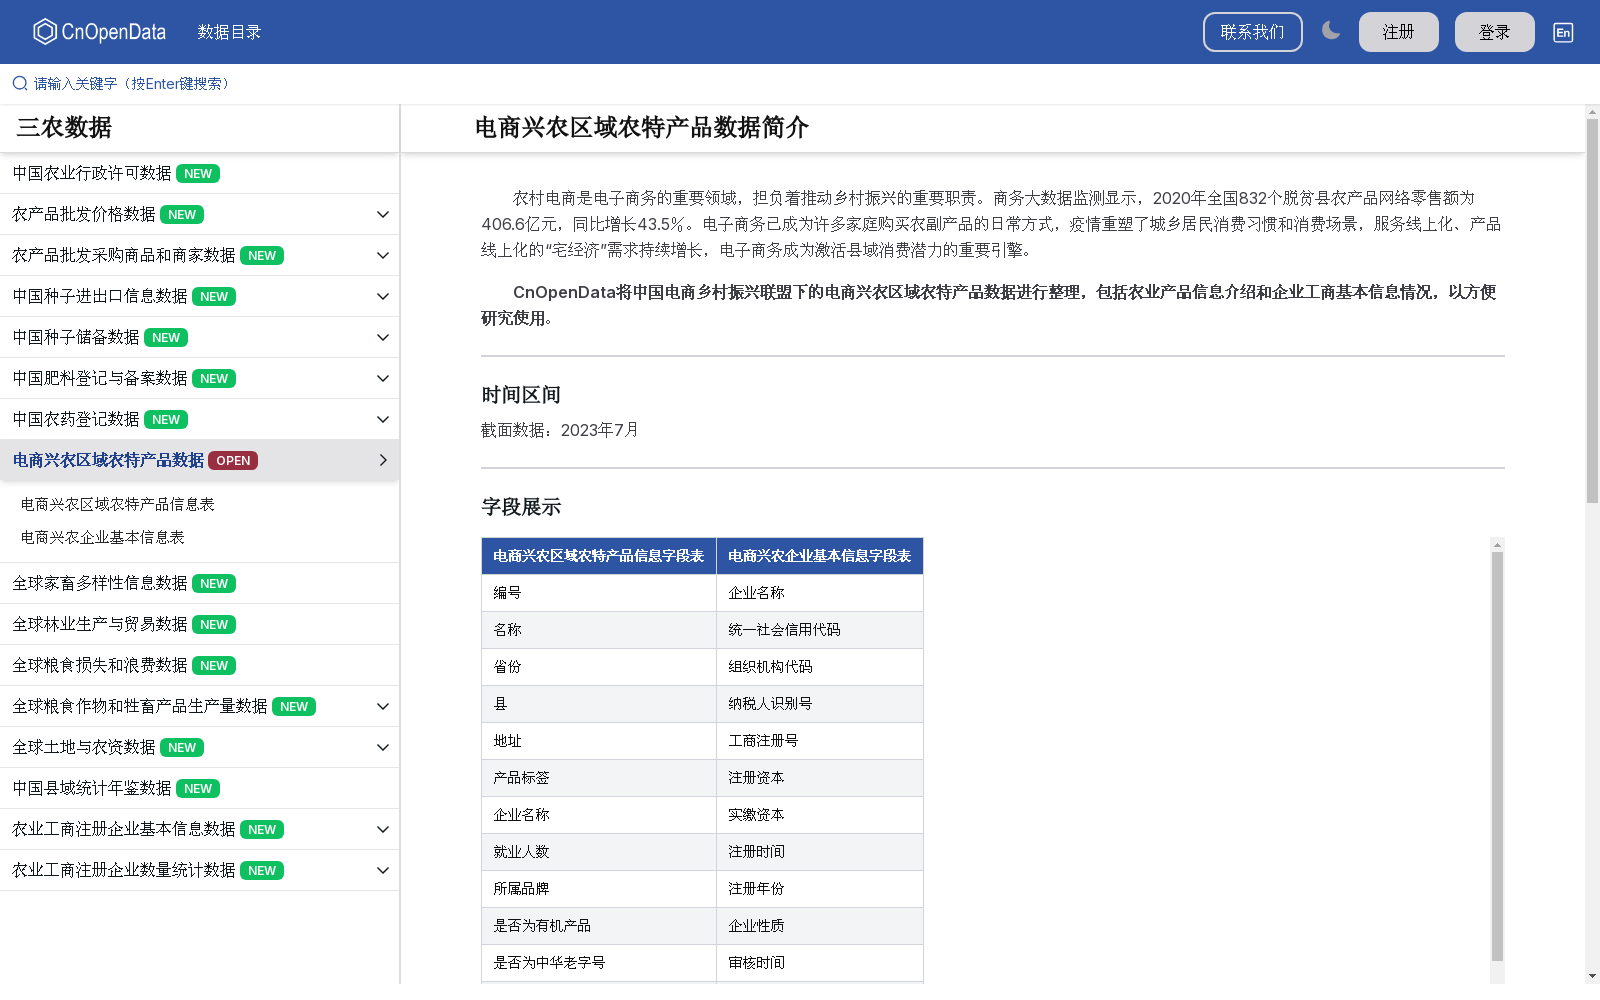Click NEW badge beside 中国农业行政许可数据
The width and height of the screenshot is (1600, 1000).
[x=198, y=173]
